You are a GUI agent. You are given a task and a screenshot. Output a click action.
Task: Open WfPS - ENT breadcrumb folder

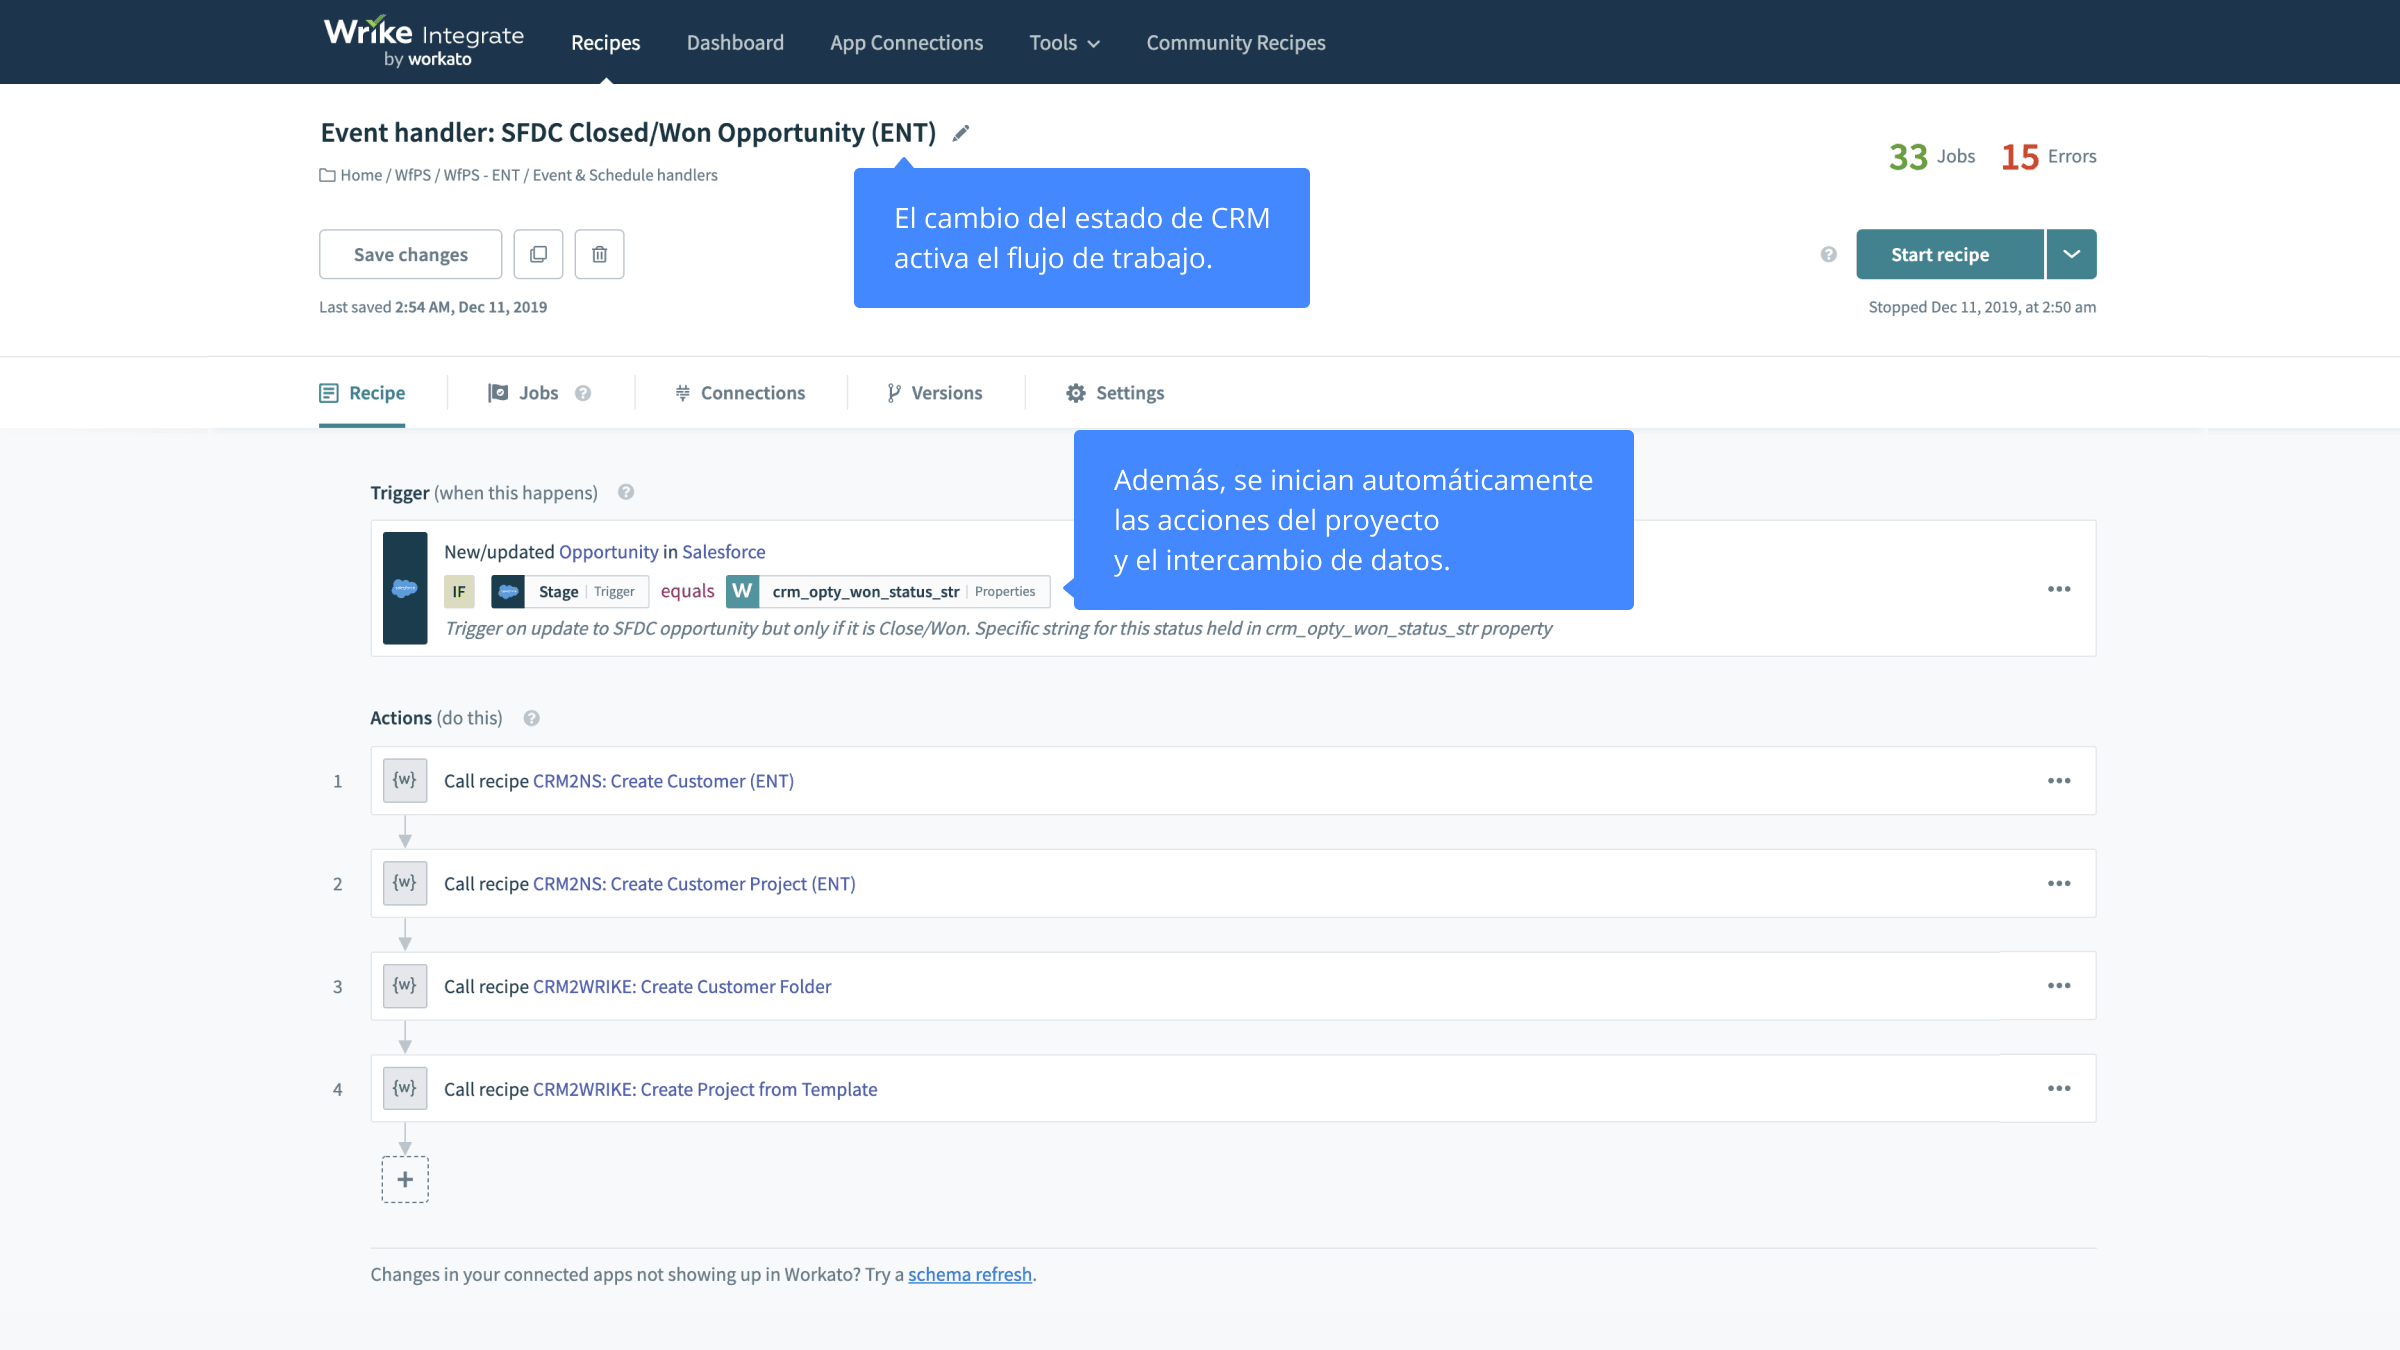482,175
